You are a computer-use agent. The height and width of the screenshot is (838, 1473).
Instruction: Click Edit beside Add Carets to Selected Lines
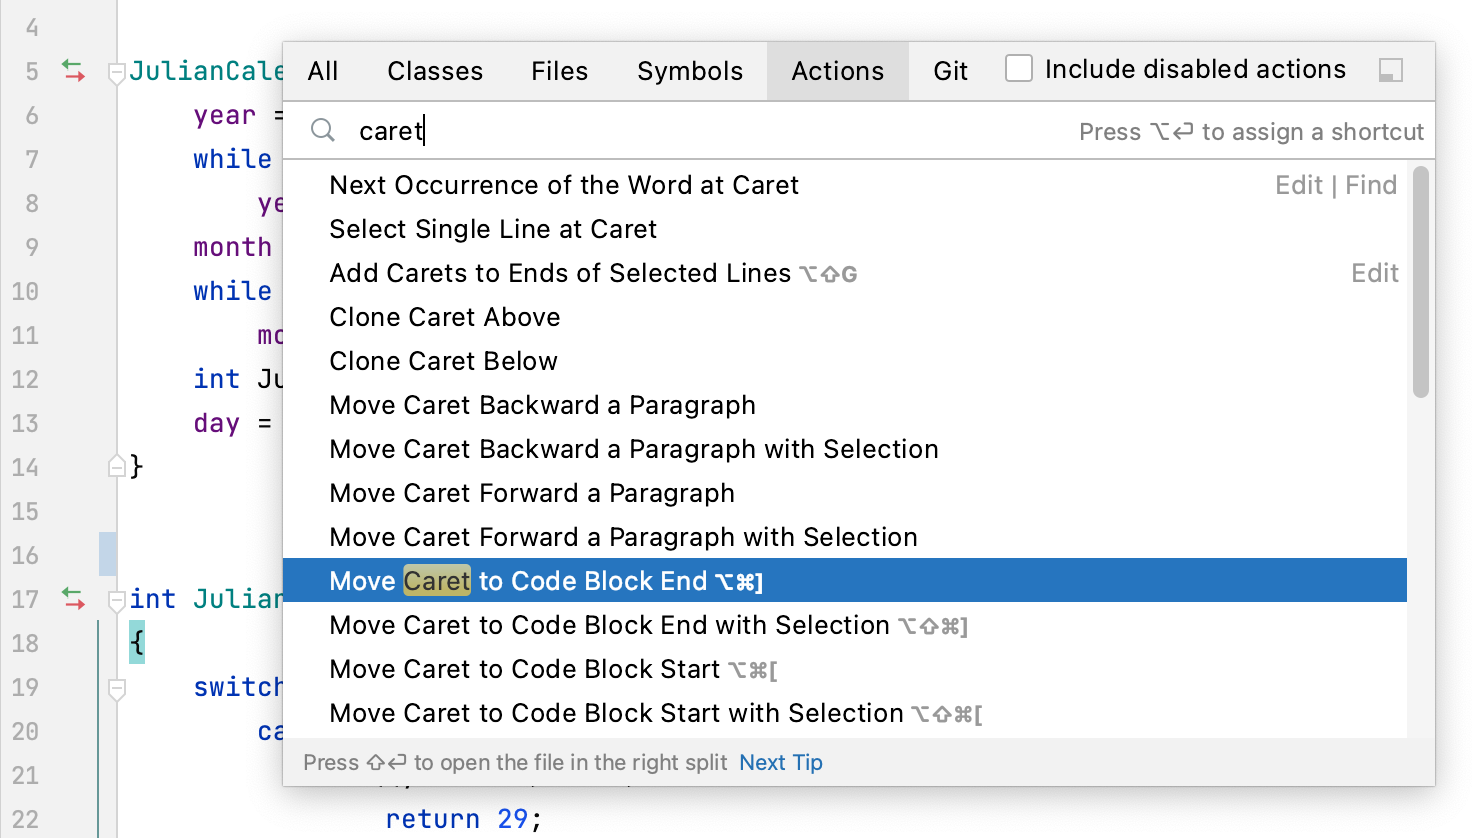1375,272
